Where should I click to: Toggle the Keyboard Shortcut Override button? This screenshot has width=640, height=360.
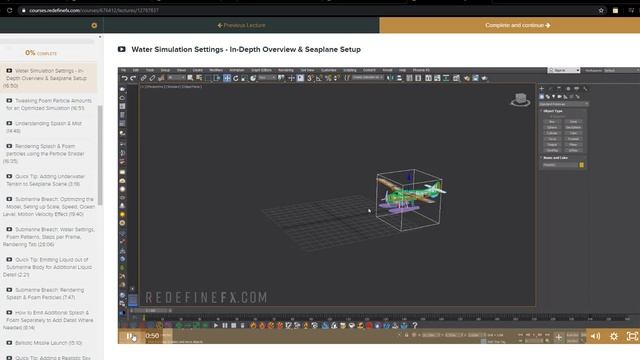(300, 78)
